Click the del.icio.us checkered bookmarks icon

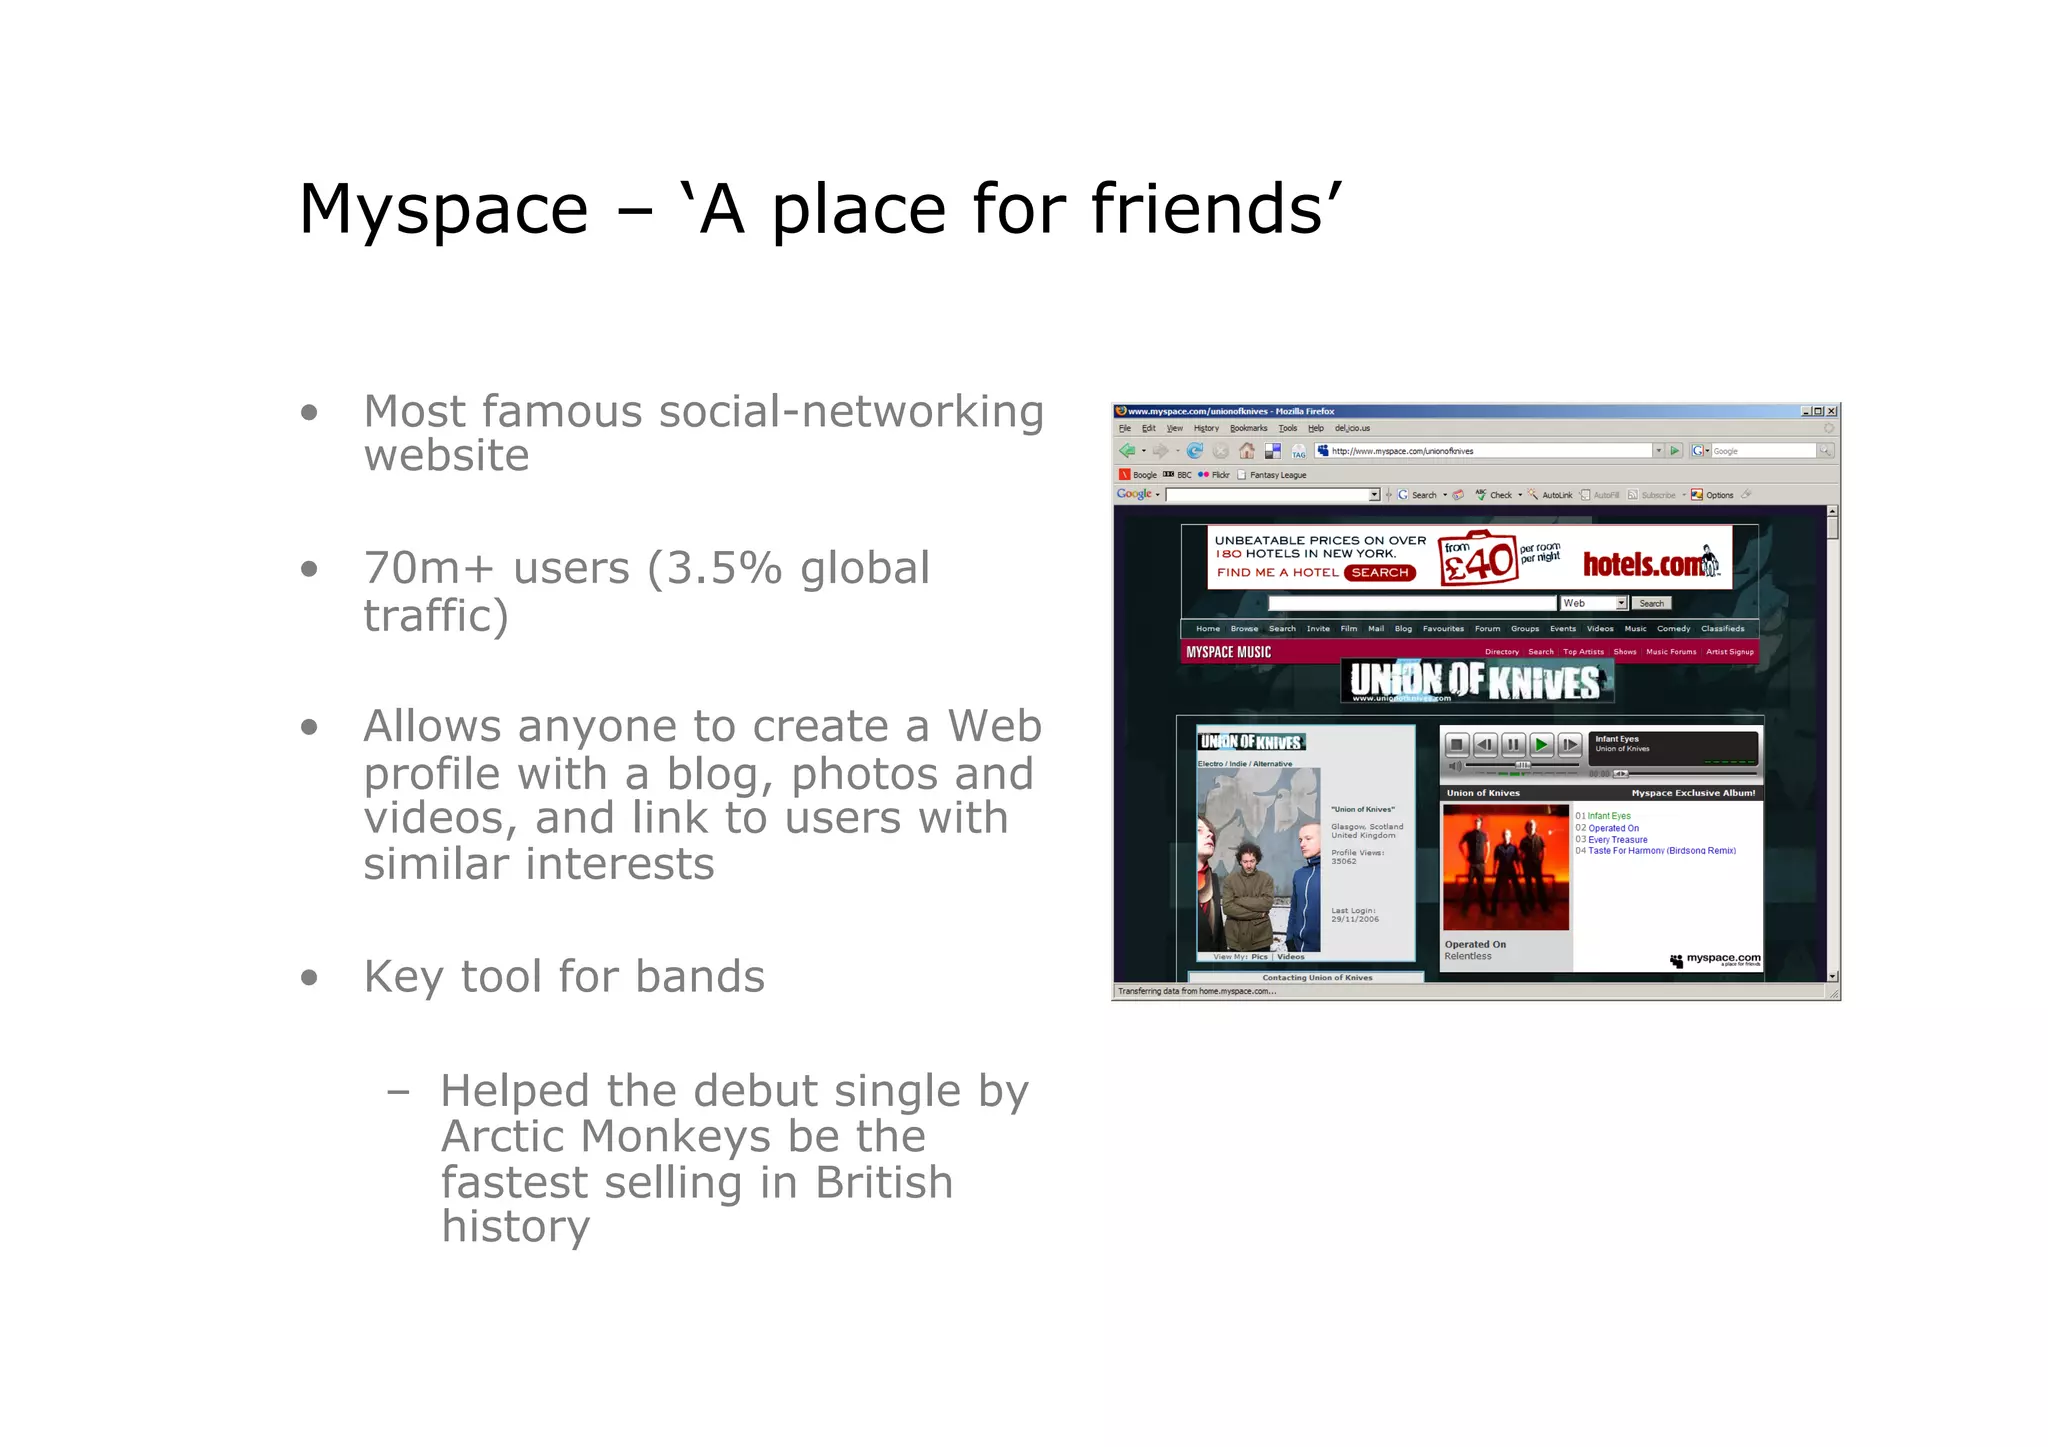1272,451
